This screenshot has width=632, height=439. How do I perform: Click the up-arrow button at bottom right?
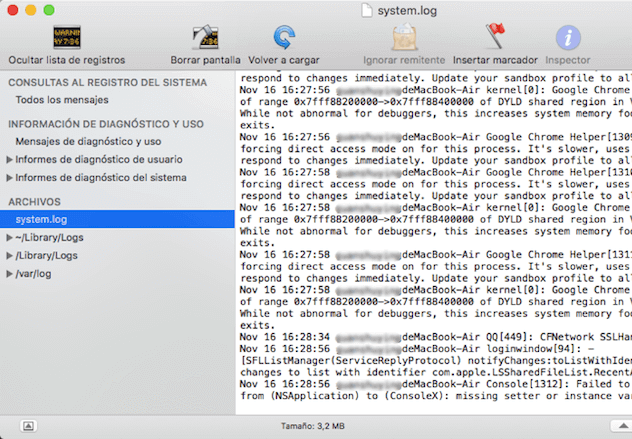(622, 426)
